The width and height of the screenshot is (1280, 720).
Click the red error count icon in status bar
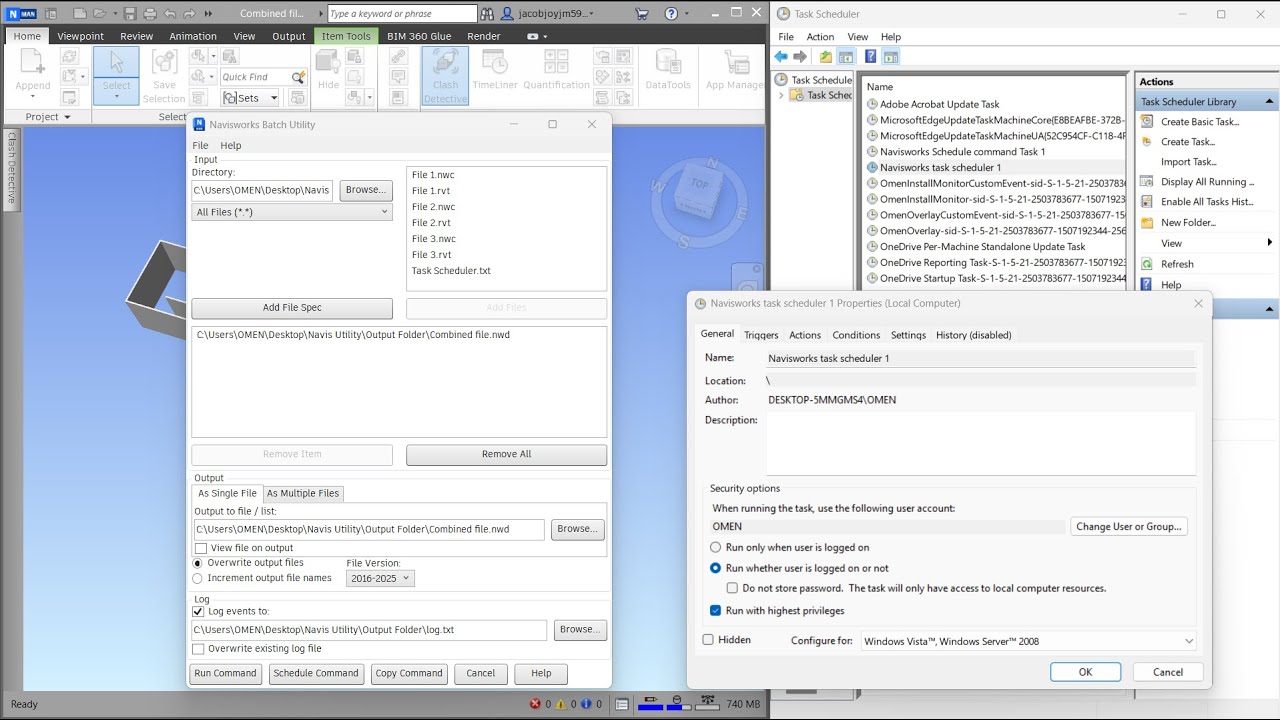coord(535,704)
